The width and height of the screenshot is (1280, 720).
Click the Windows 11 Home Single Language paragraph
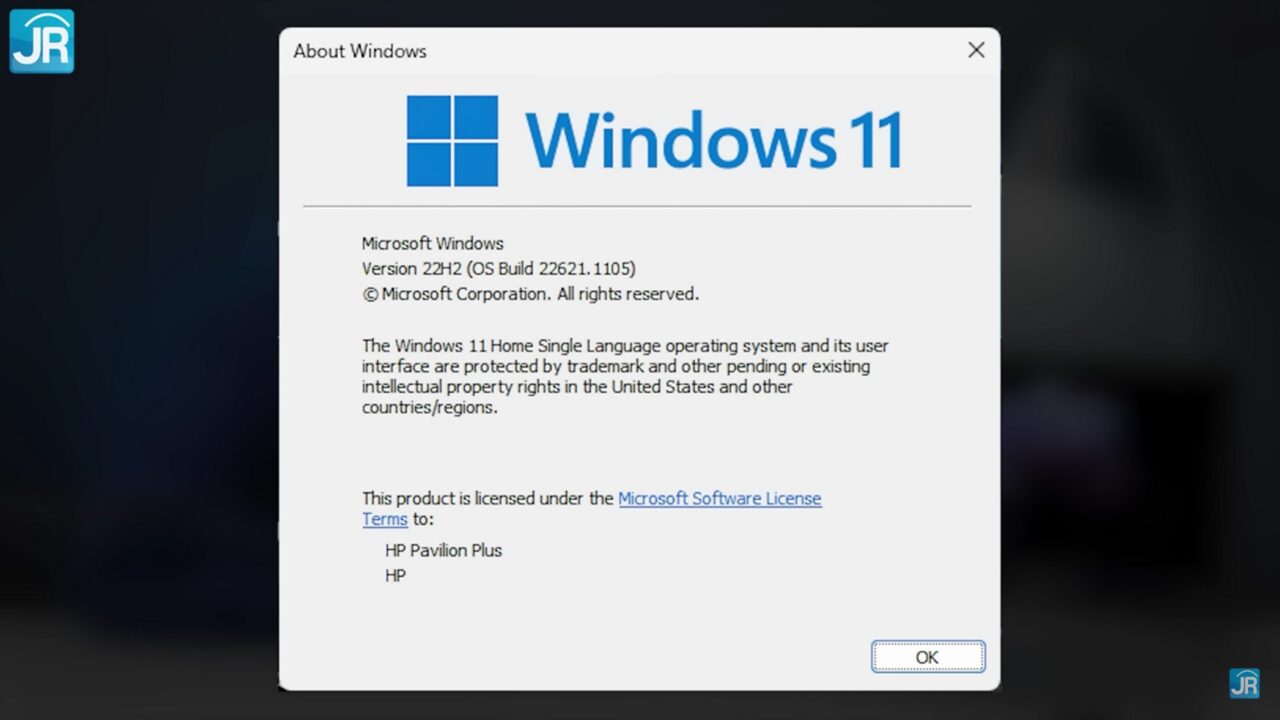tap(625, 376)
